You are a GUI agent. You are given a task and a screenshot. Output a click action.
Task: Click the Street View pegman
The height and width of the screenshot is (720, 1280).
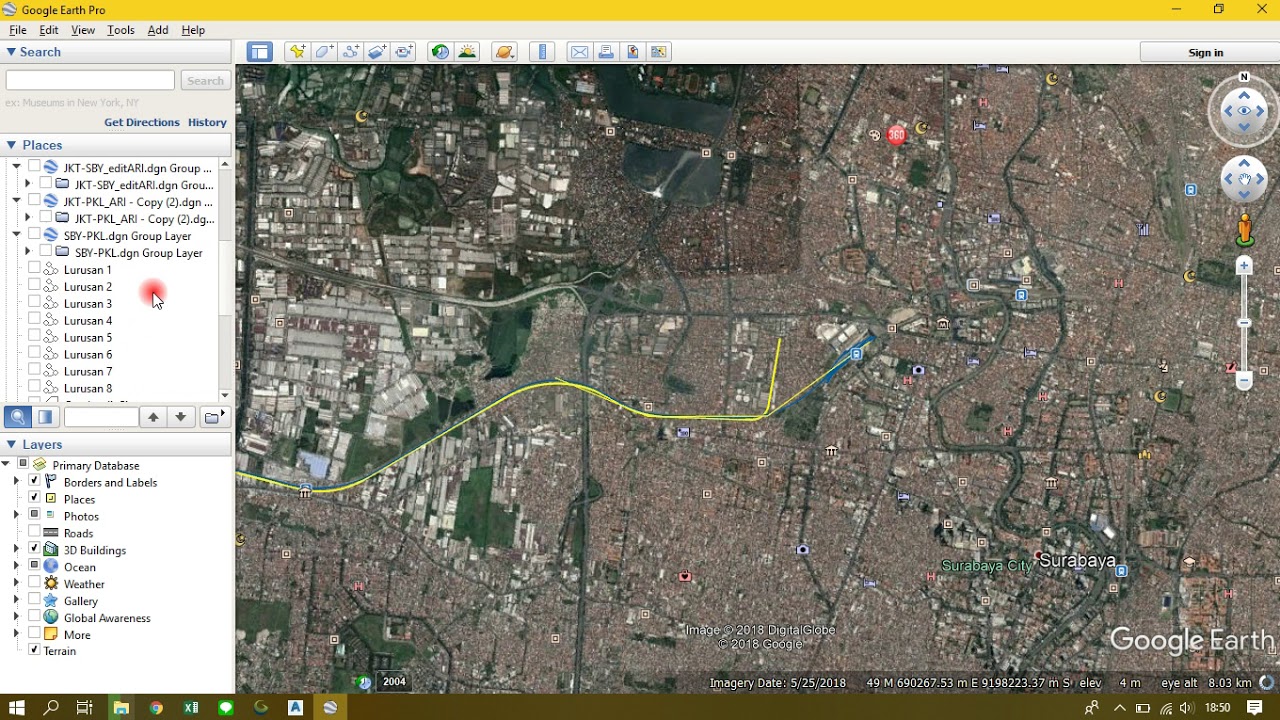click(x=1244, y=230)
